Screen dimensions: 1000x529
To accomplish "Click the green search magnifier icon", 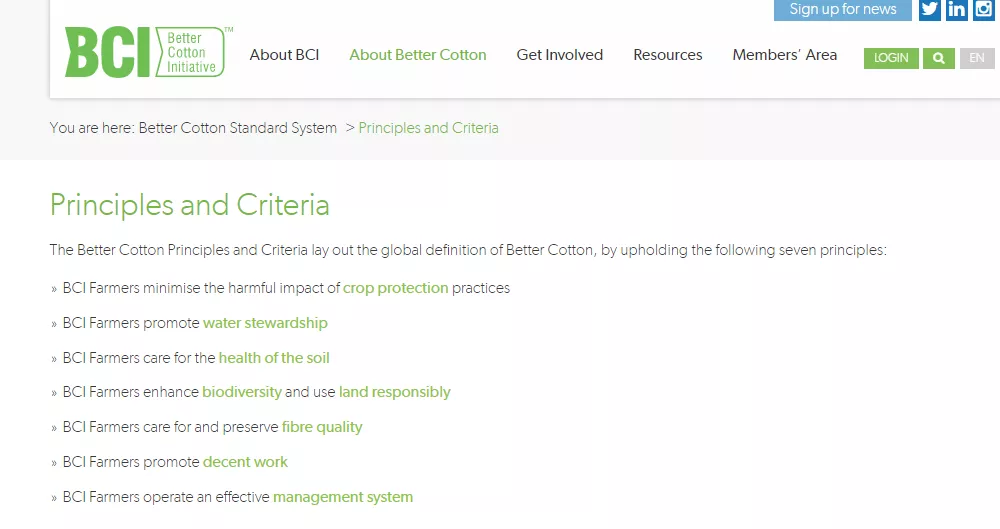I will [938, 58].
